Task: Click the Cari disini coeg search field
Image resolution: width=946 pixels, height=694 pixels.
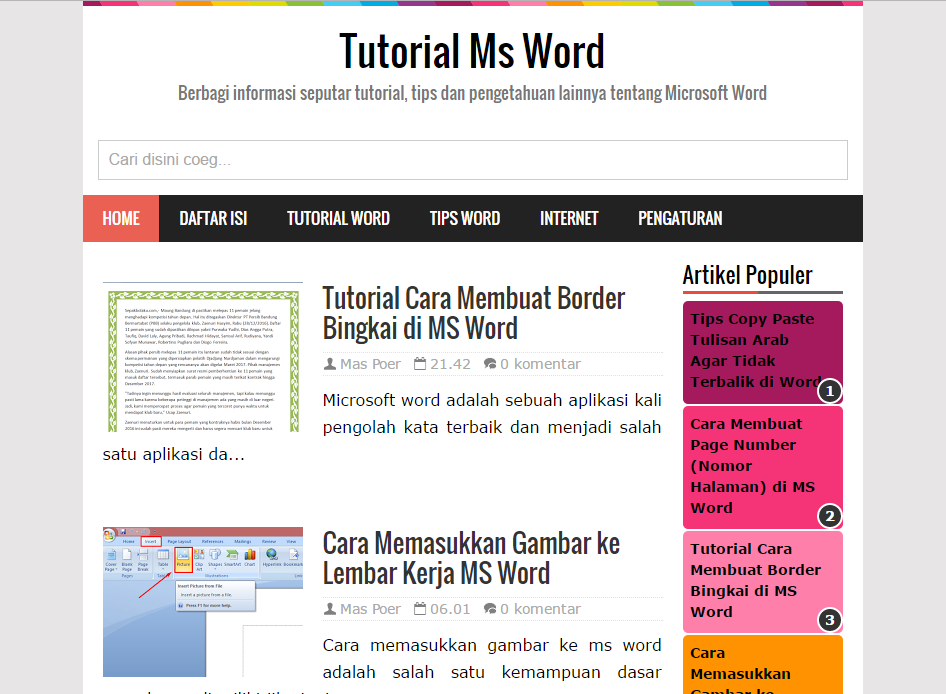Action: coord(473,160)
